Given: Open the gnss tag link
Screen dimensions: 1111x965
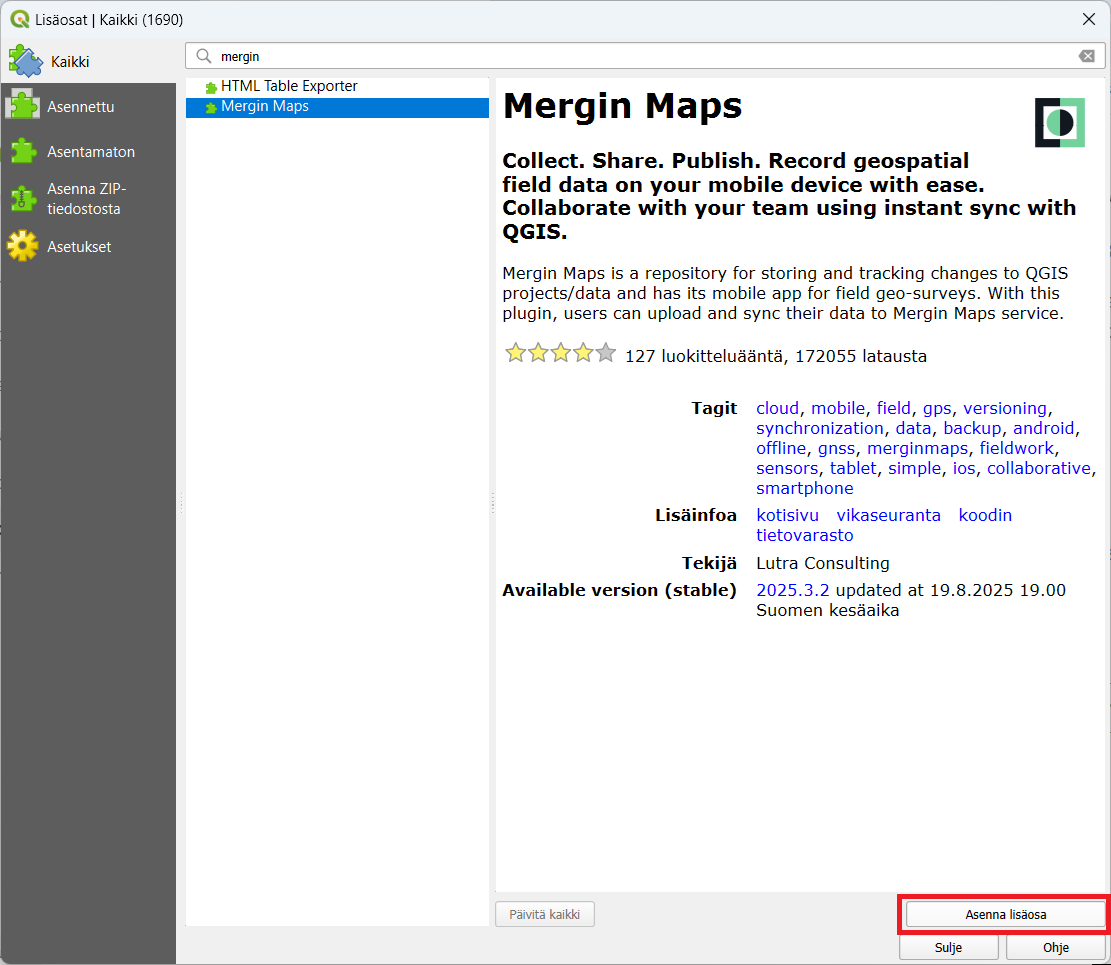Looking at the screenshot, I should click(836, 448).
